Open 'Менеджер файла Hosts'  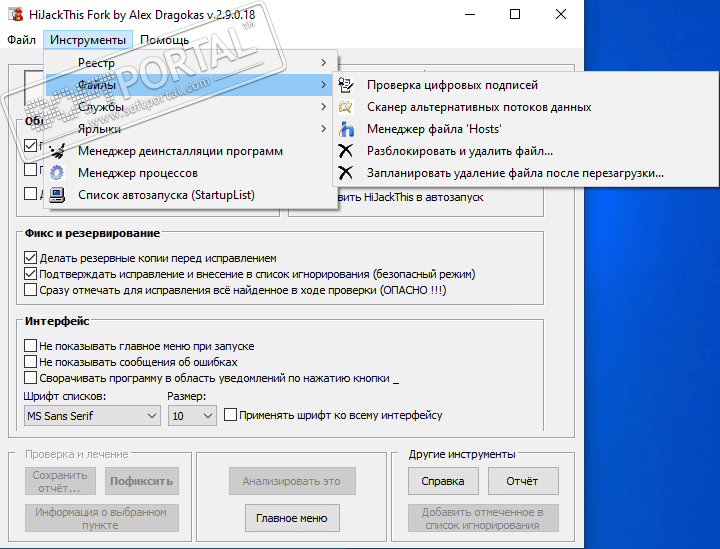[x=525, y=129]
